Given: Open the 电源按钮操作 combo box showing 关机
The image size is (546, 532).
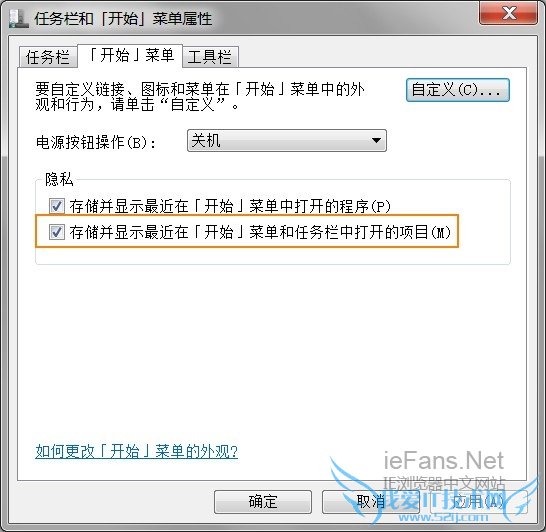Looking at the screenshot, I should coord(287,140).
